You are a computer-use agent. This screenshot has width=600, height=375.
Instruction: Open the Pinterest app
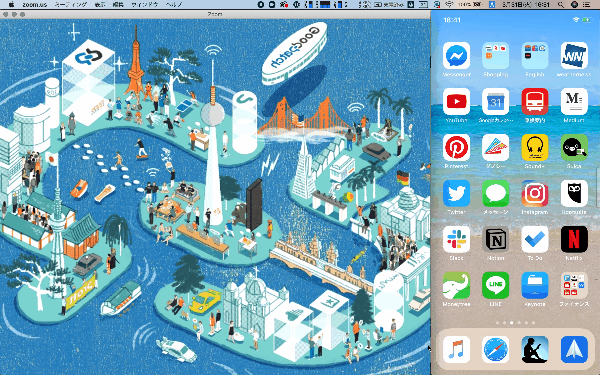pos(457,147)
